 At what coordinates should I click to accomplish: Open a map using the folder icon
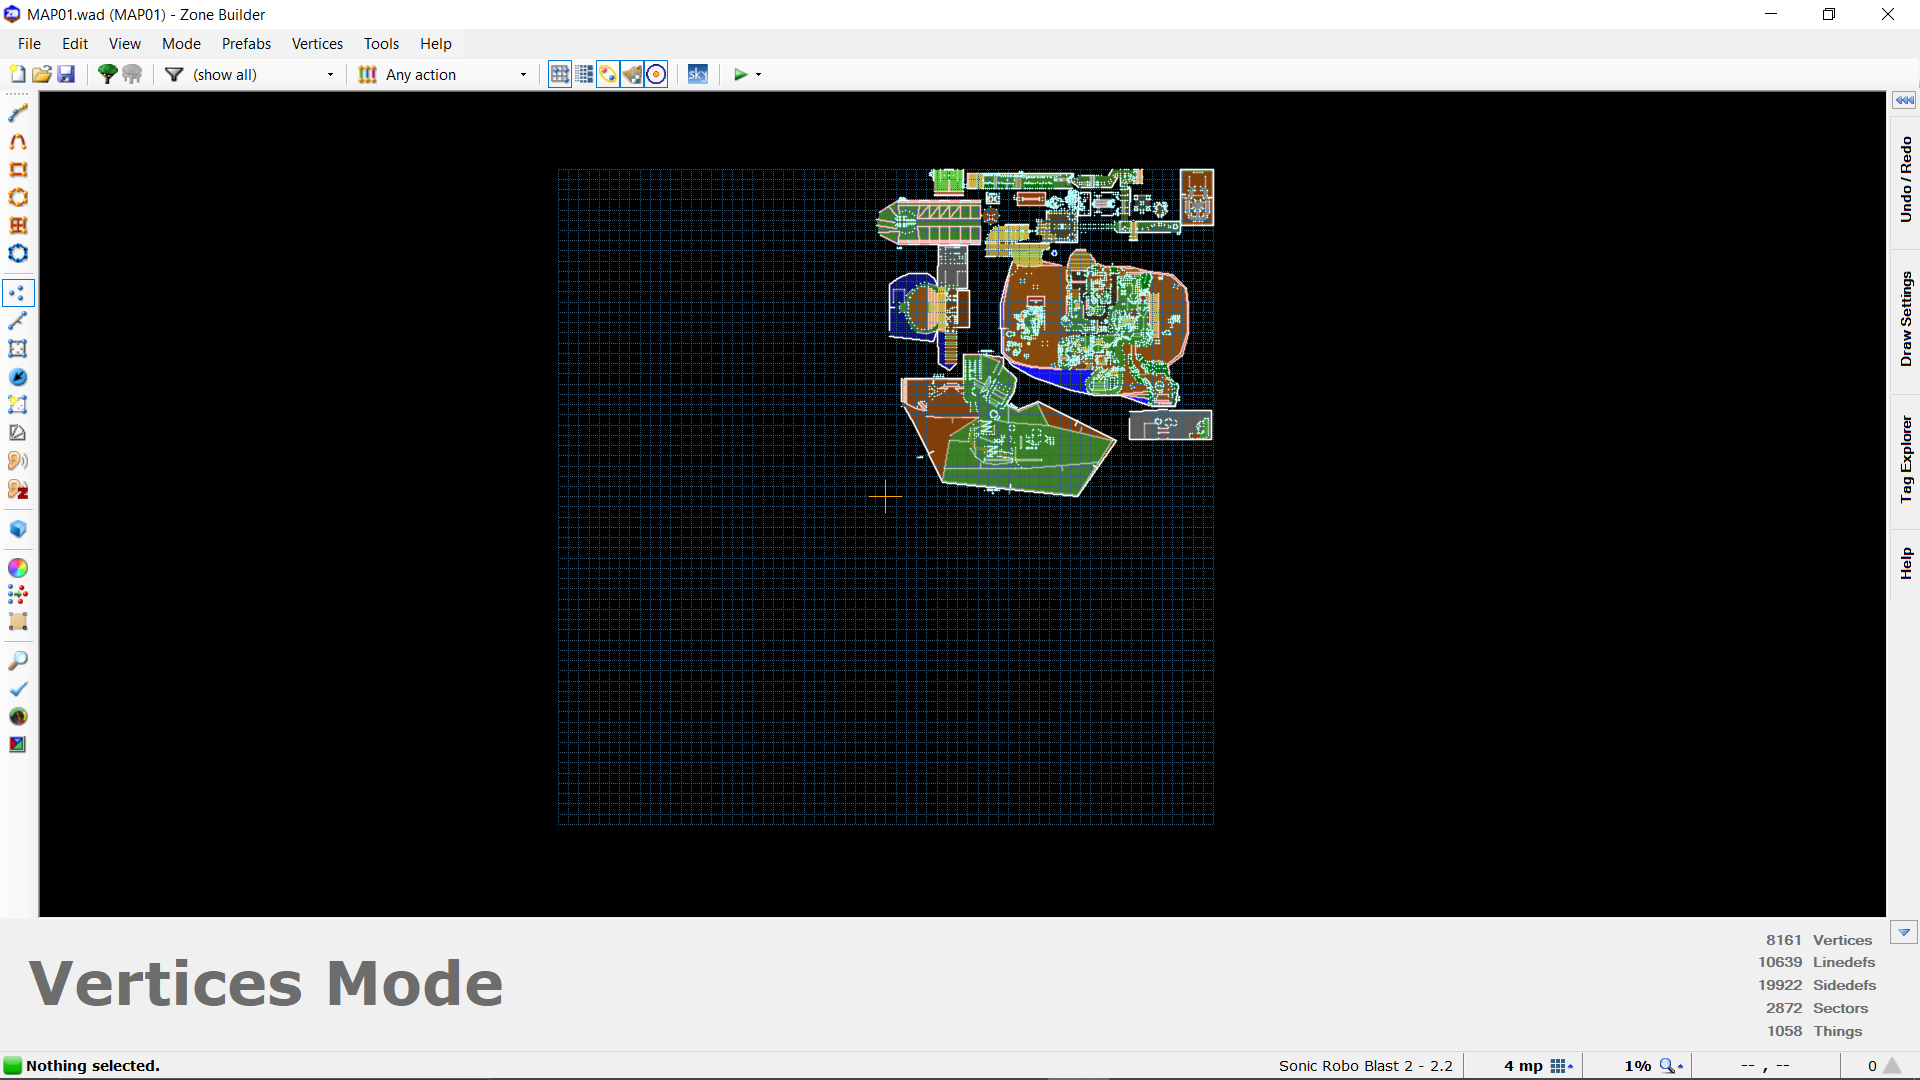click(x=42, y=74)
